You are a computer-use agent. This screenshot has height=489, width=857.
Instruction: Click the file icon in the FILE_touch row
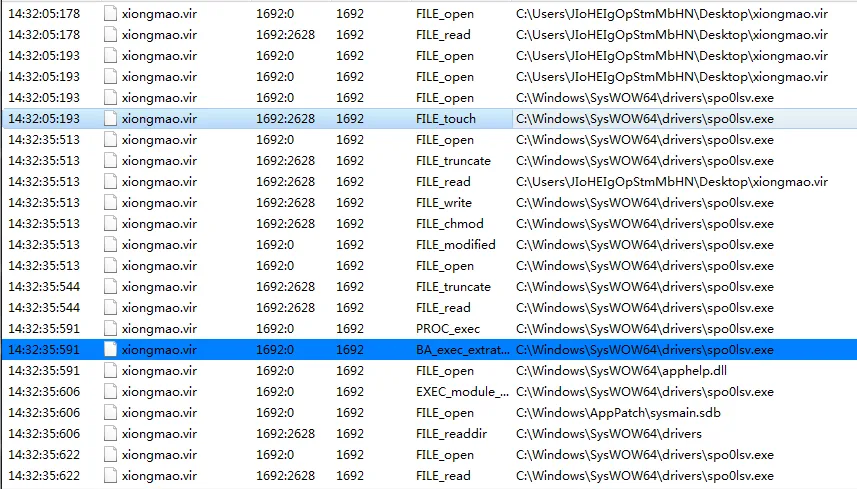[x=110, y=119]
